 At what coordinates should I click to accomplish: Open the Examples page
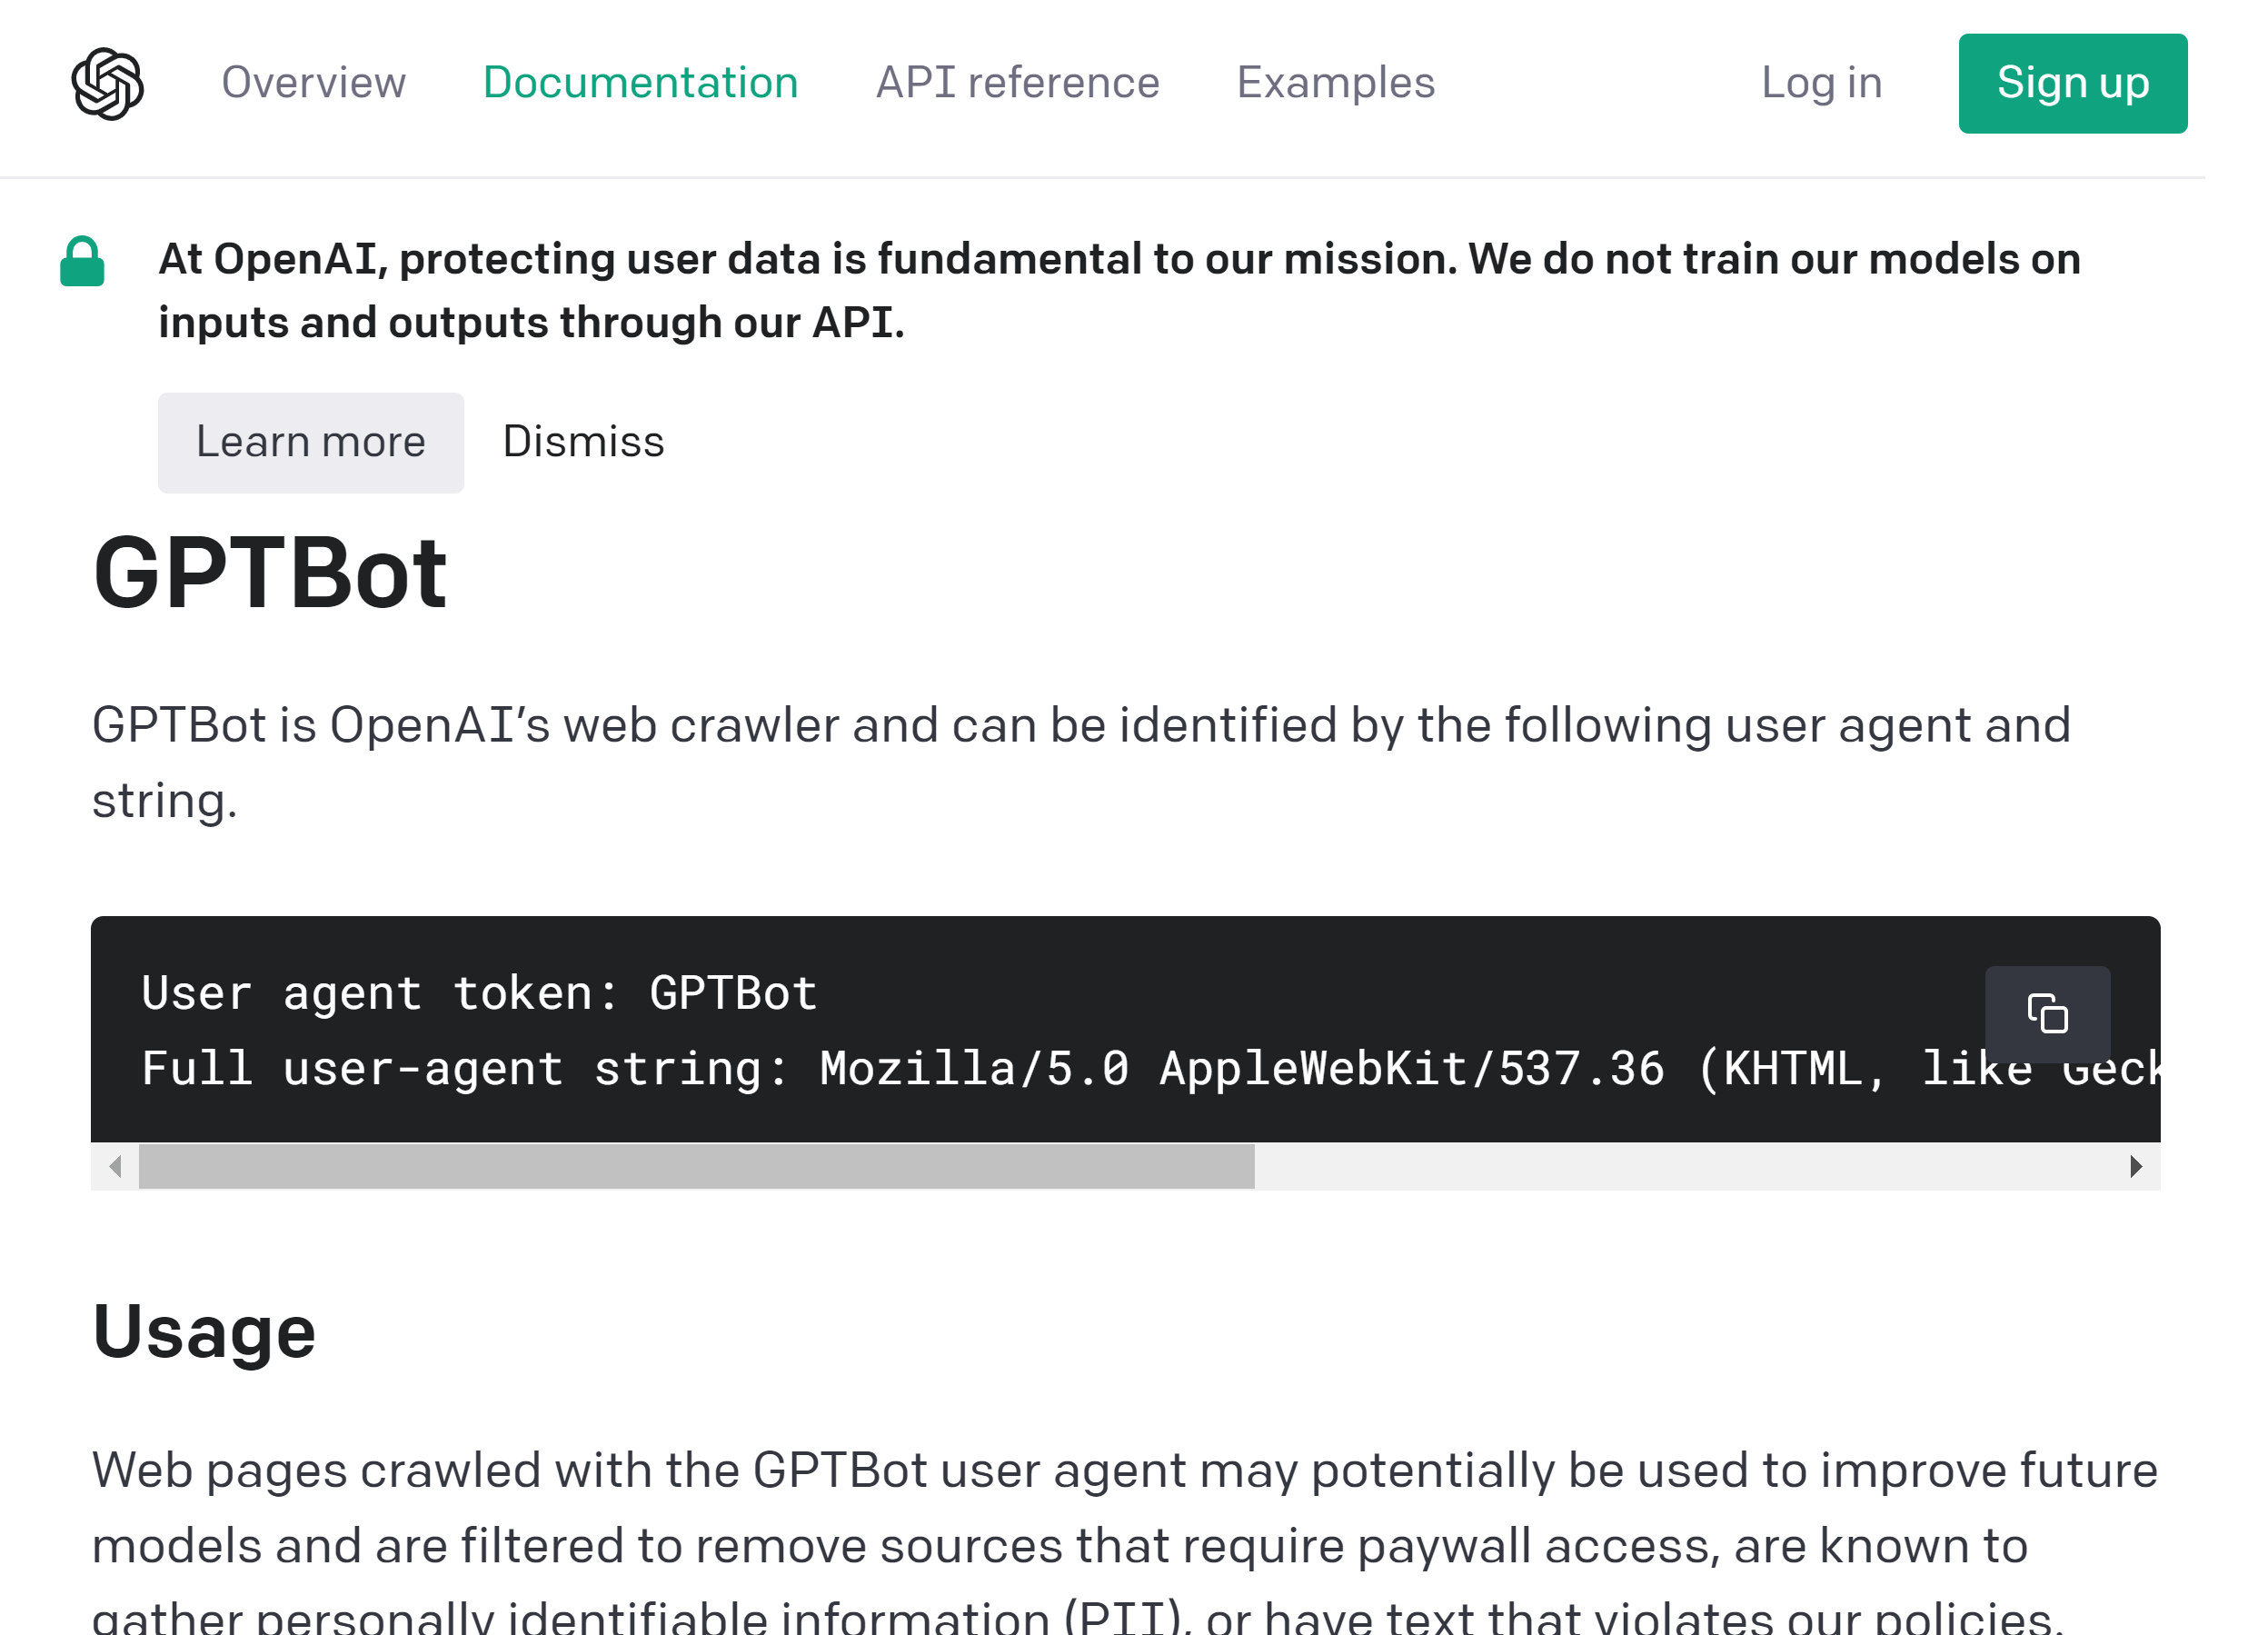click(x=1335, y=83)
